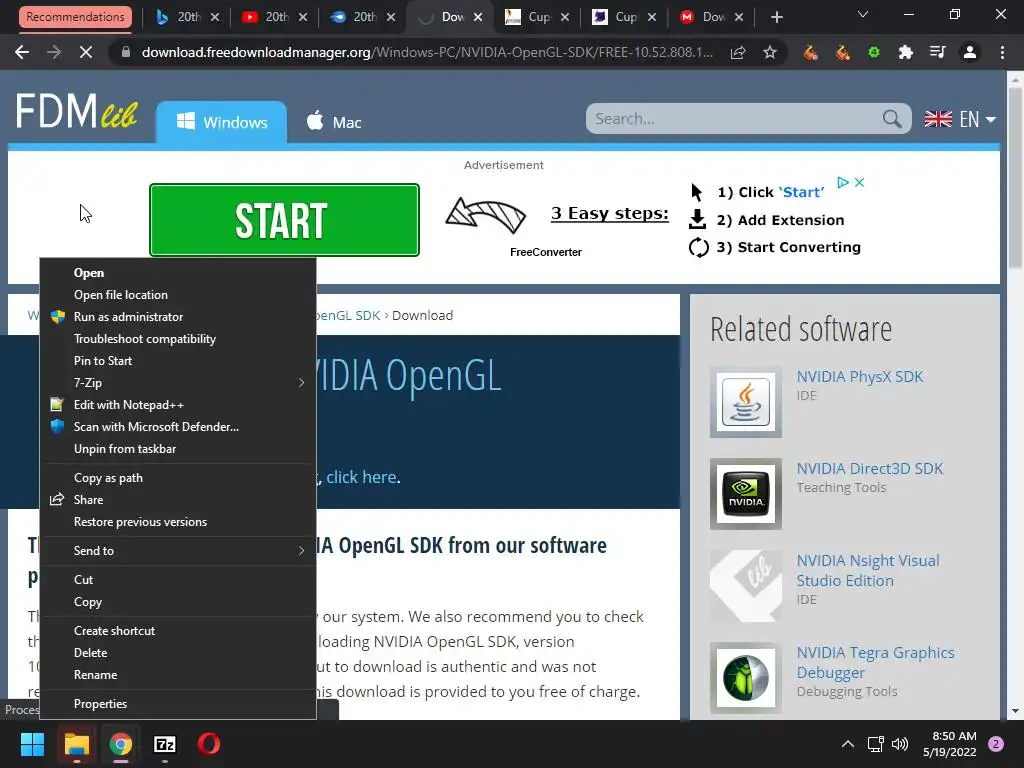Click the browser back arrow

point(22,52)
